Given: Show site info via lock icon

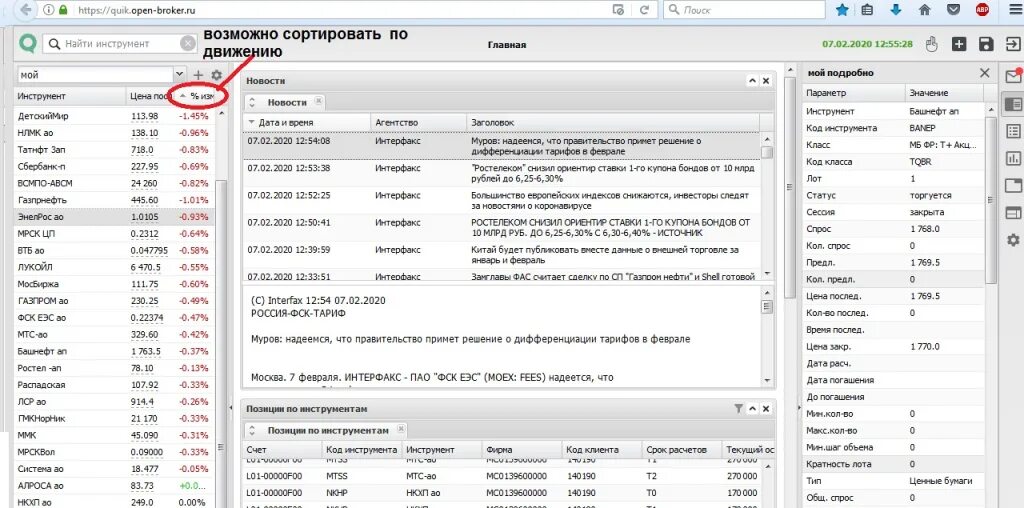Looking at the screenshot, I should 63,10.
